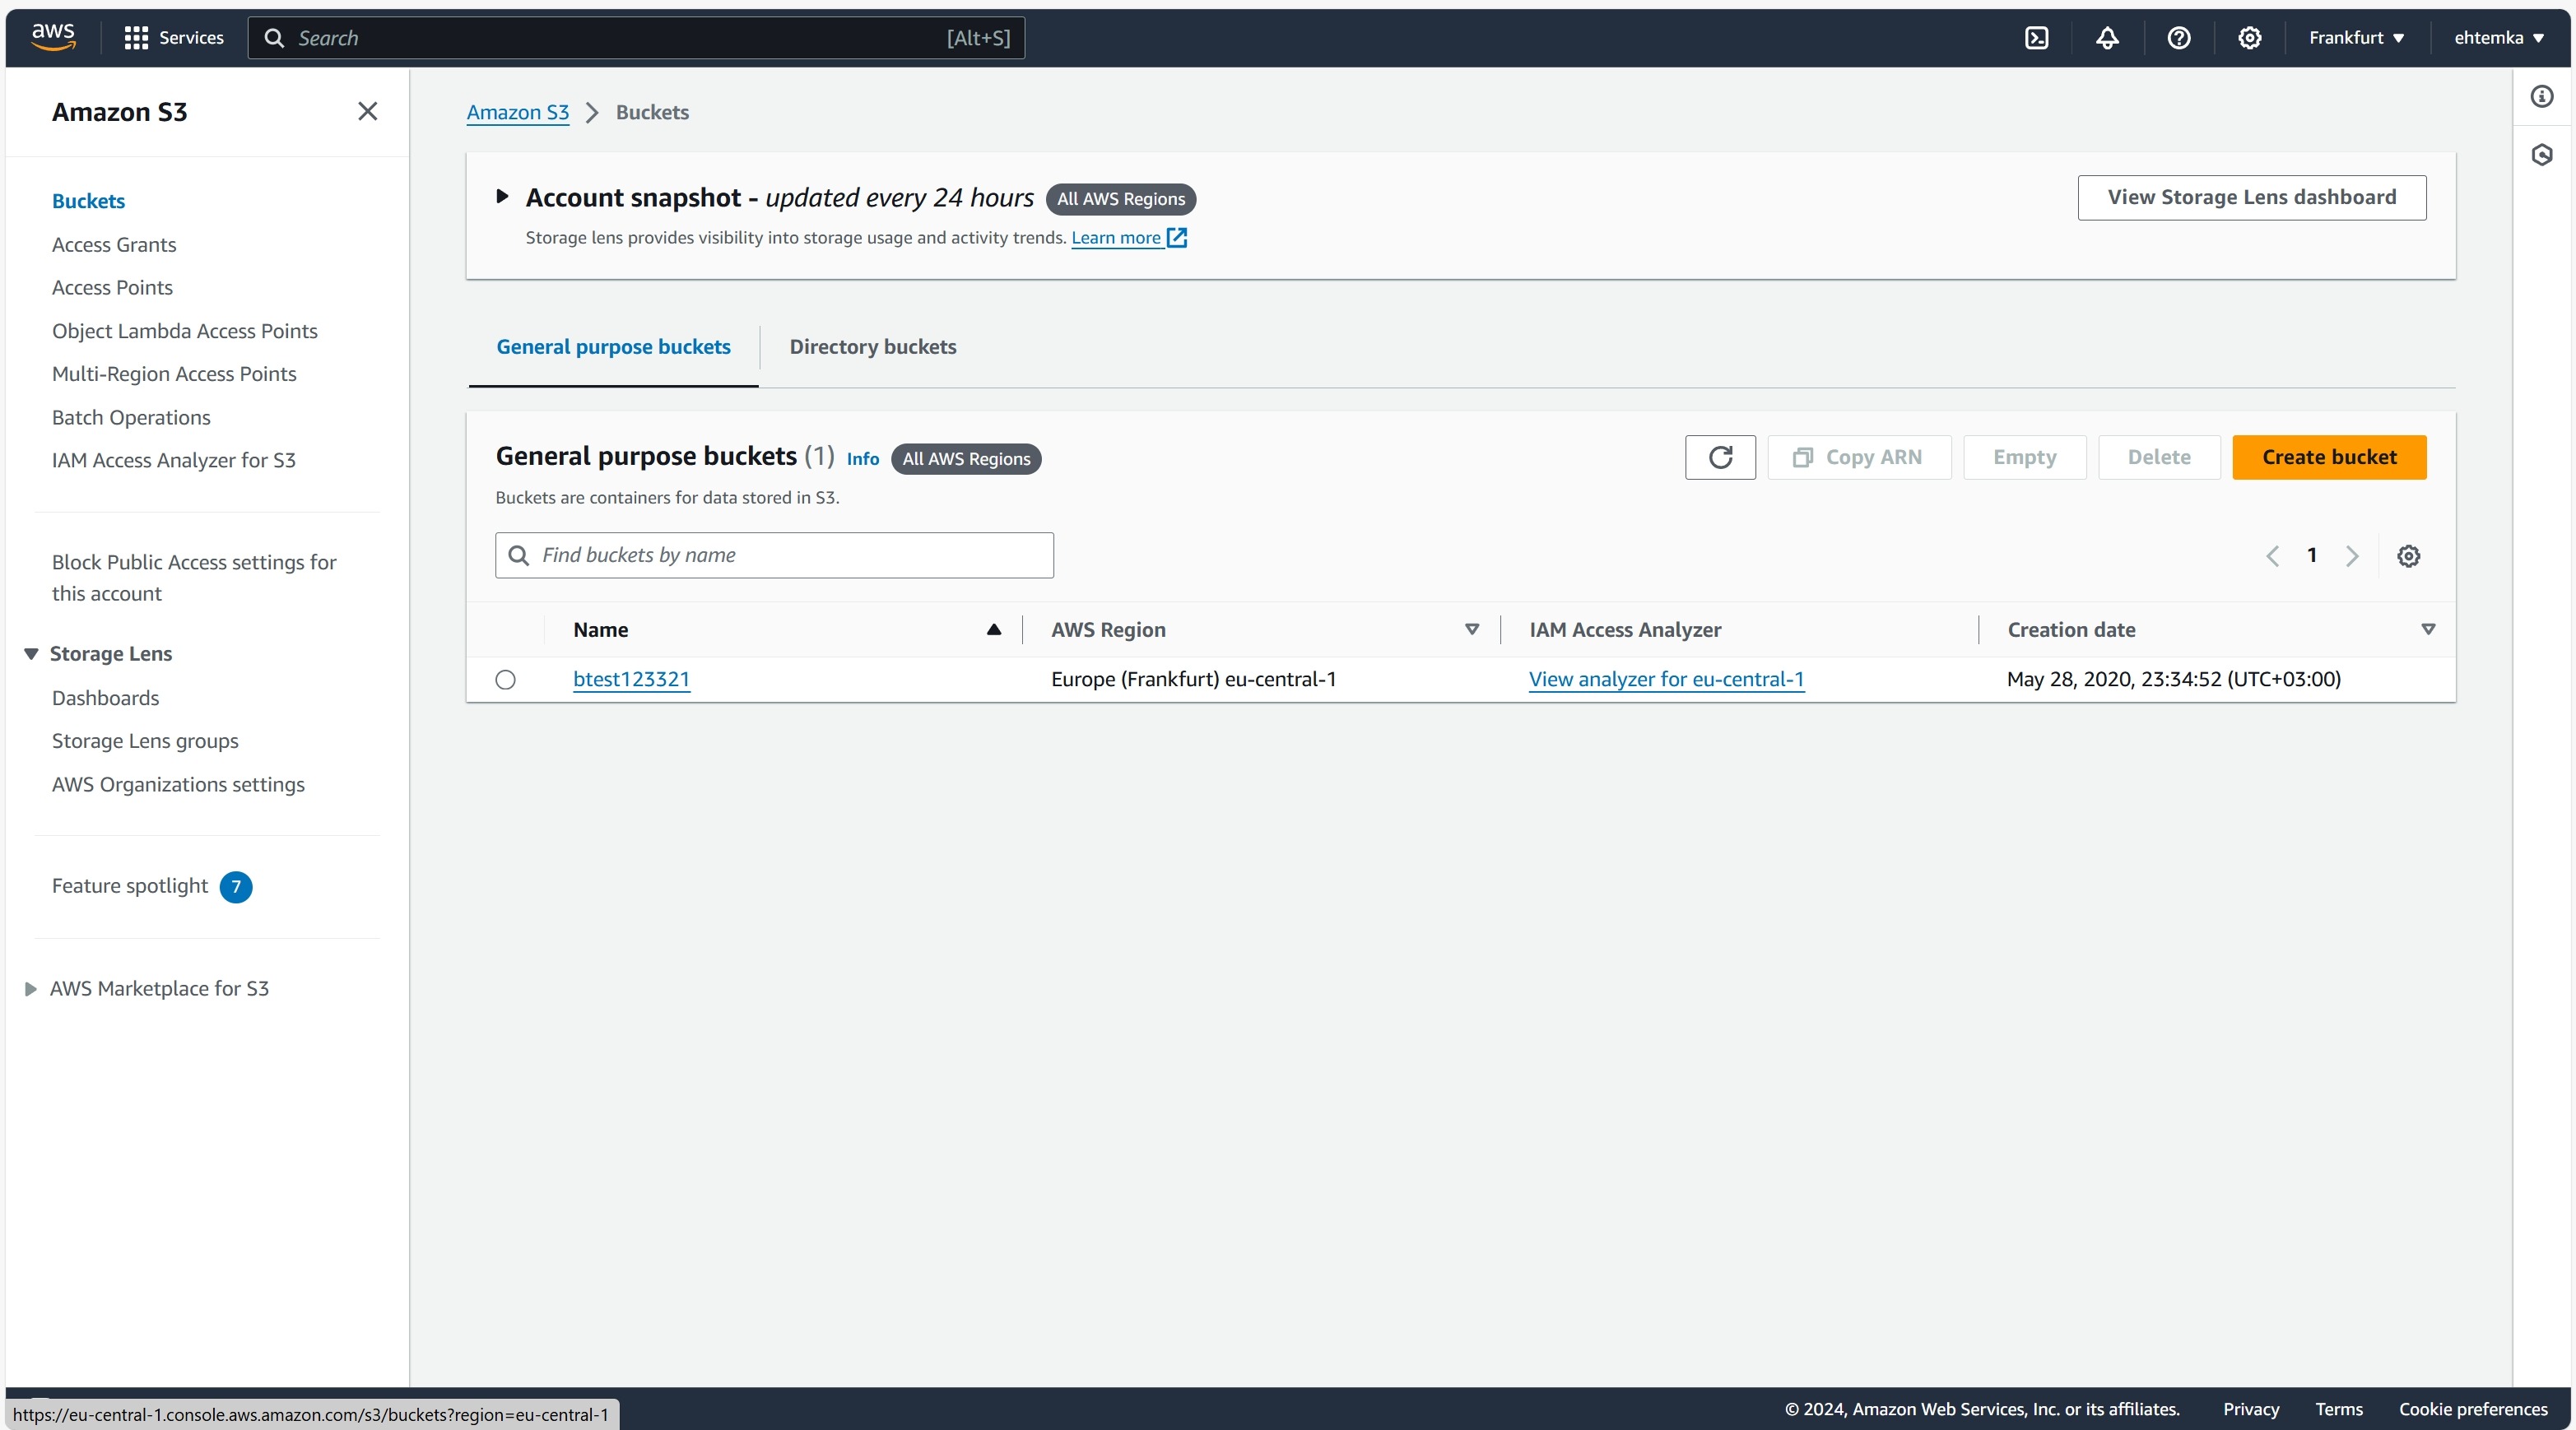Open Access Points in sidebar
Viewport: 2576px width, 1430px height.
[x=112, y=288]
